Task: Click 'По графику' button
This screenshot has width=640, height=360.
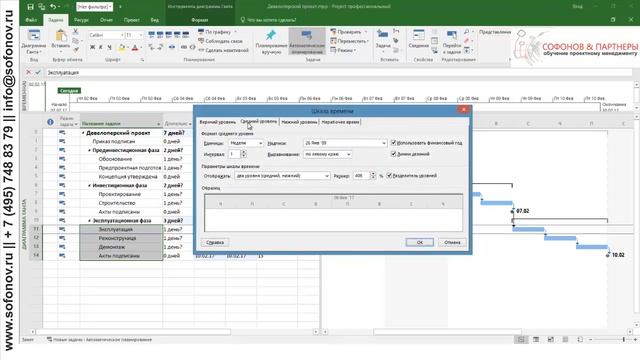Action: (217, 32)
